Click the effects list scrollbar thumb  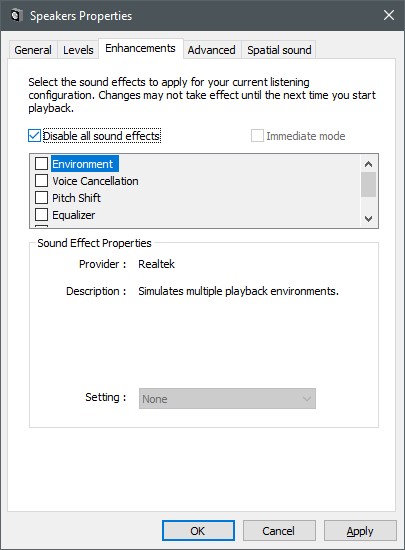point(368,185)
